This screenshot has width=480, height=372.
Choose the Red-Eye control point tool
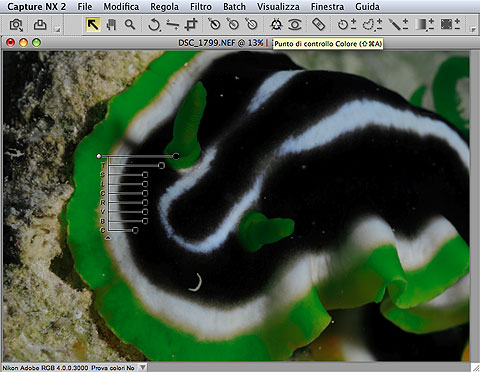click(x=295, y=25)
